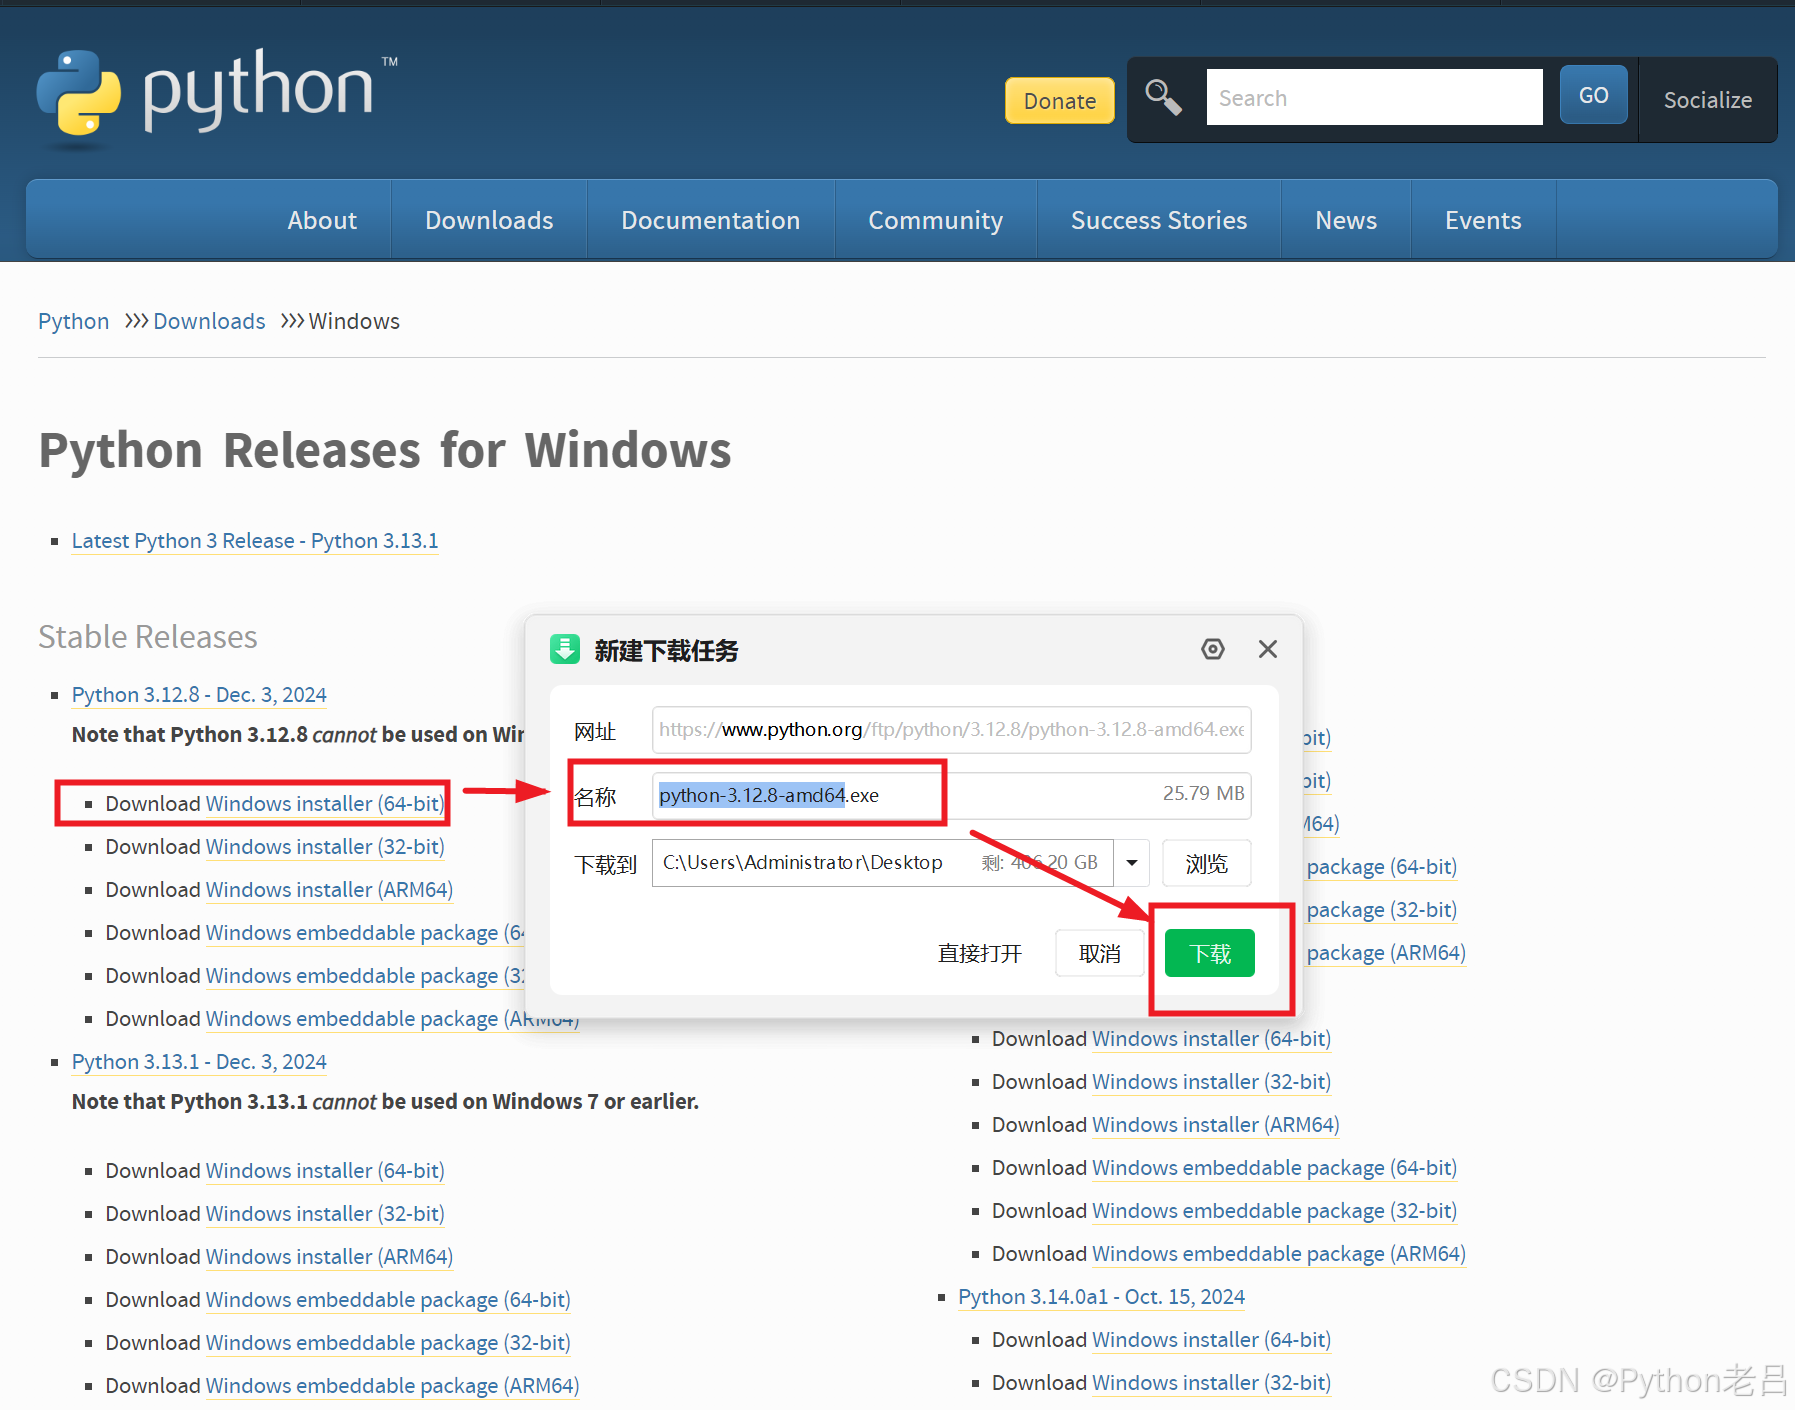
Task: Click the Search text box
Action: coord(1374,97)
